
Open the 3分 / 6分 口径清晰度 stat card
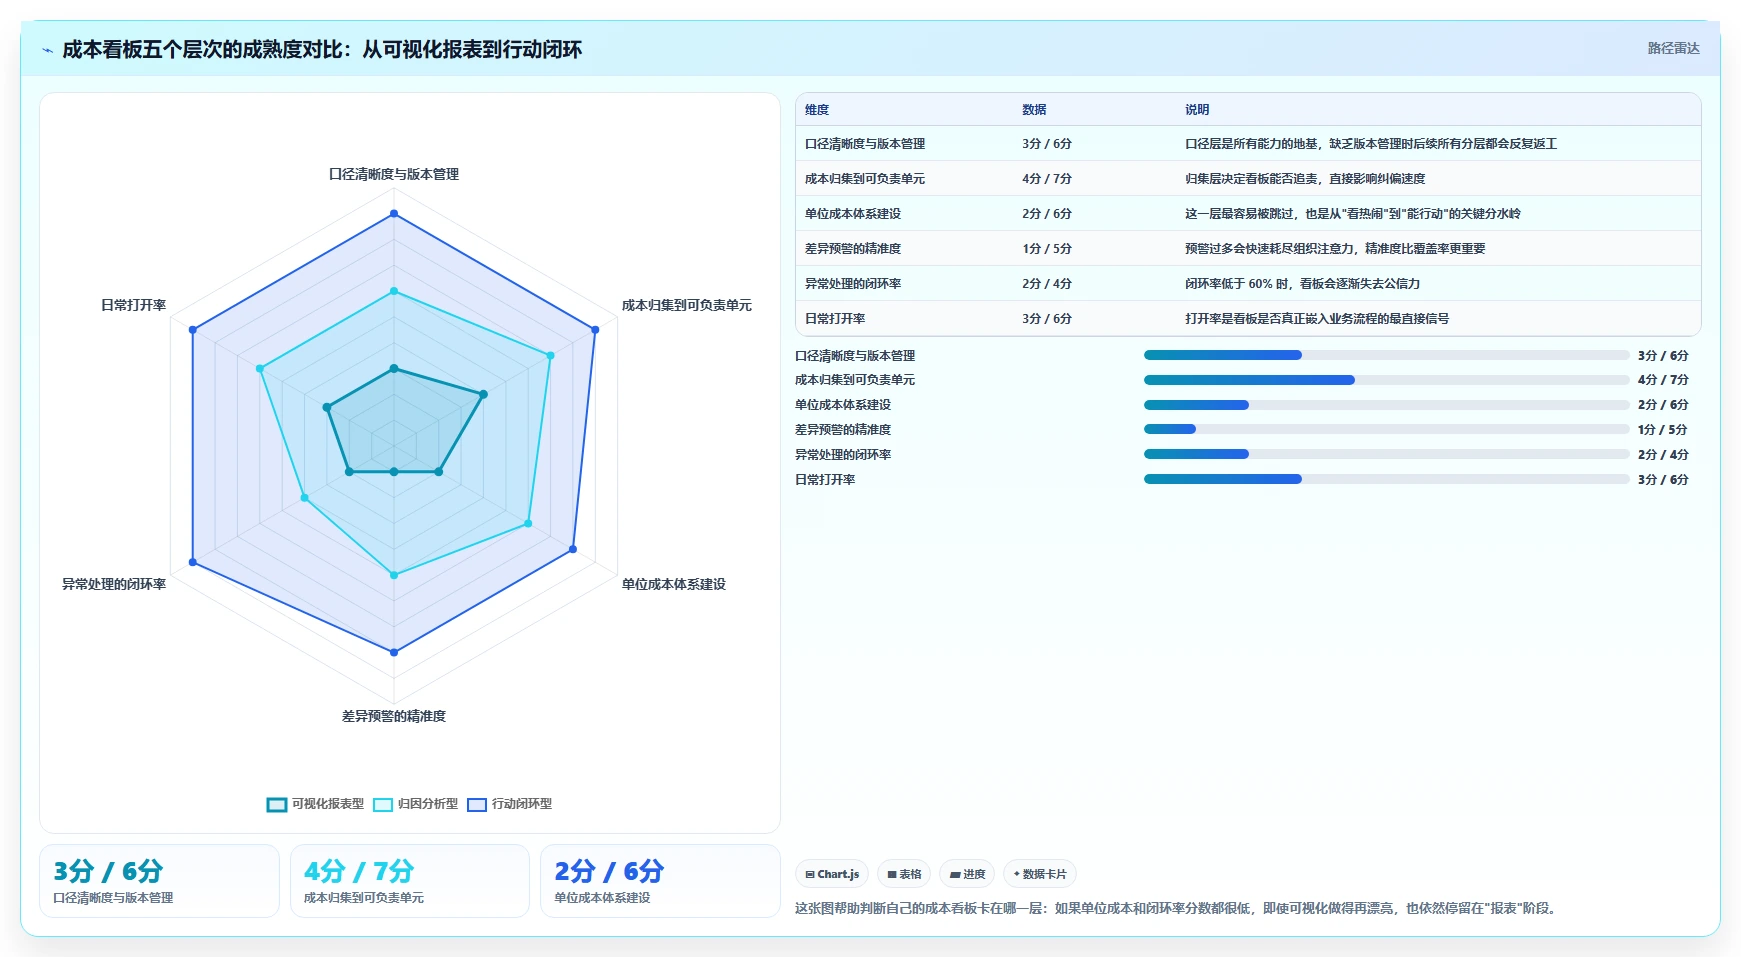[159, 881]
